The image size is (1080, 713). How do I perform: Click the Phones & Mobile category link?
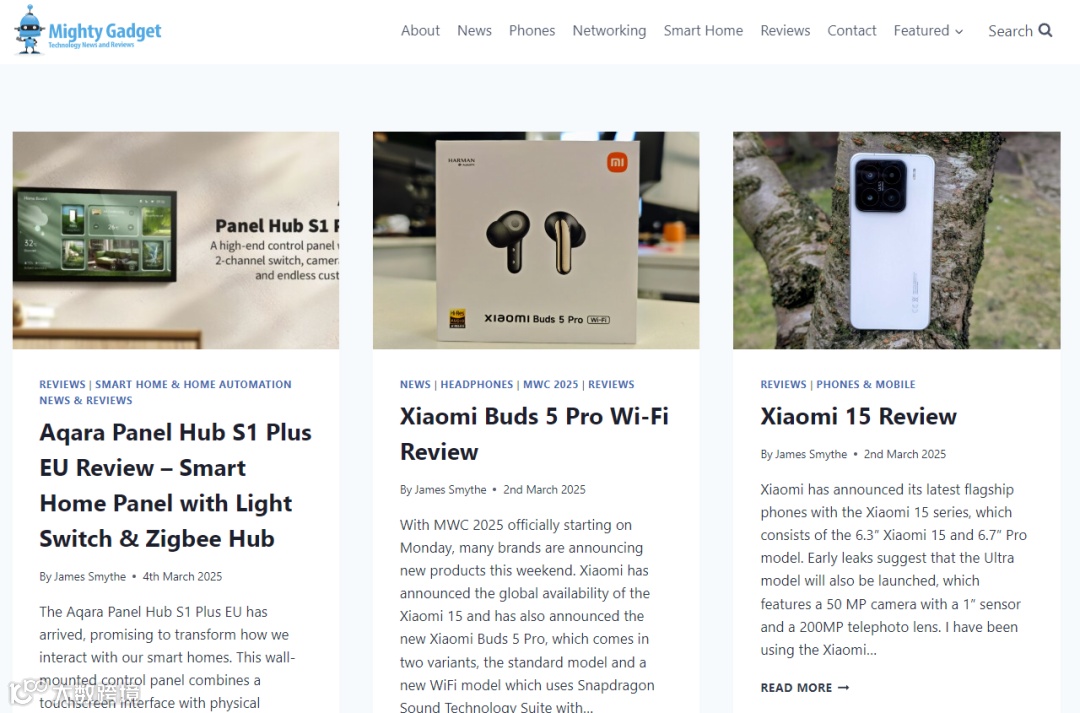pyautogui.click(x=866, y=384)
